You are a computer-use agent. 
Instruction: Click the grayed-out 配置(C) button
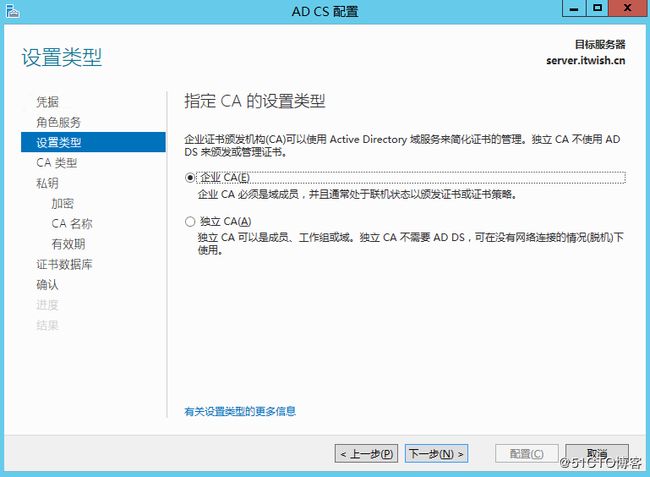tap(526, 454)
